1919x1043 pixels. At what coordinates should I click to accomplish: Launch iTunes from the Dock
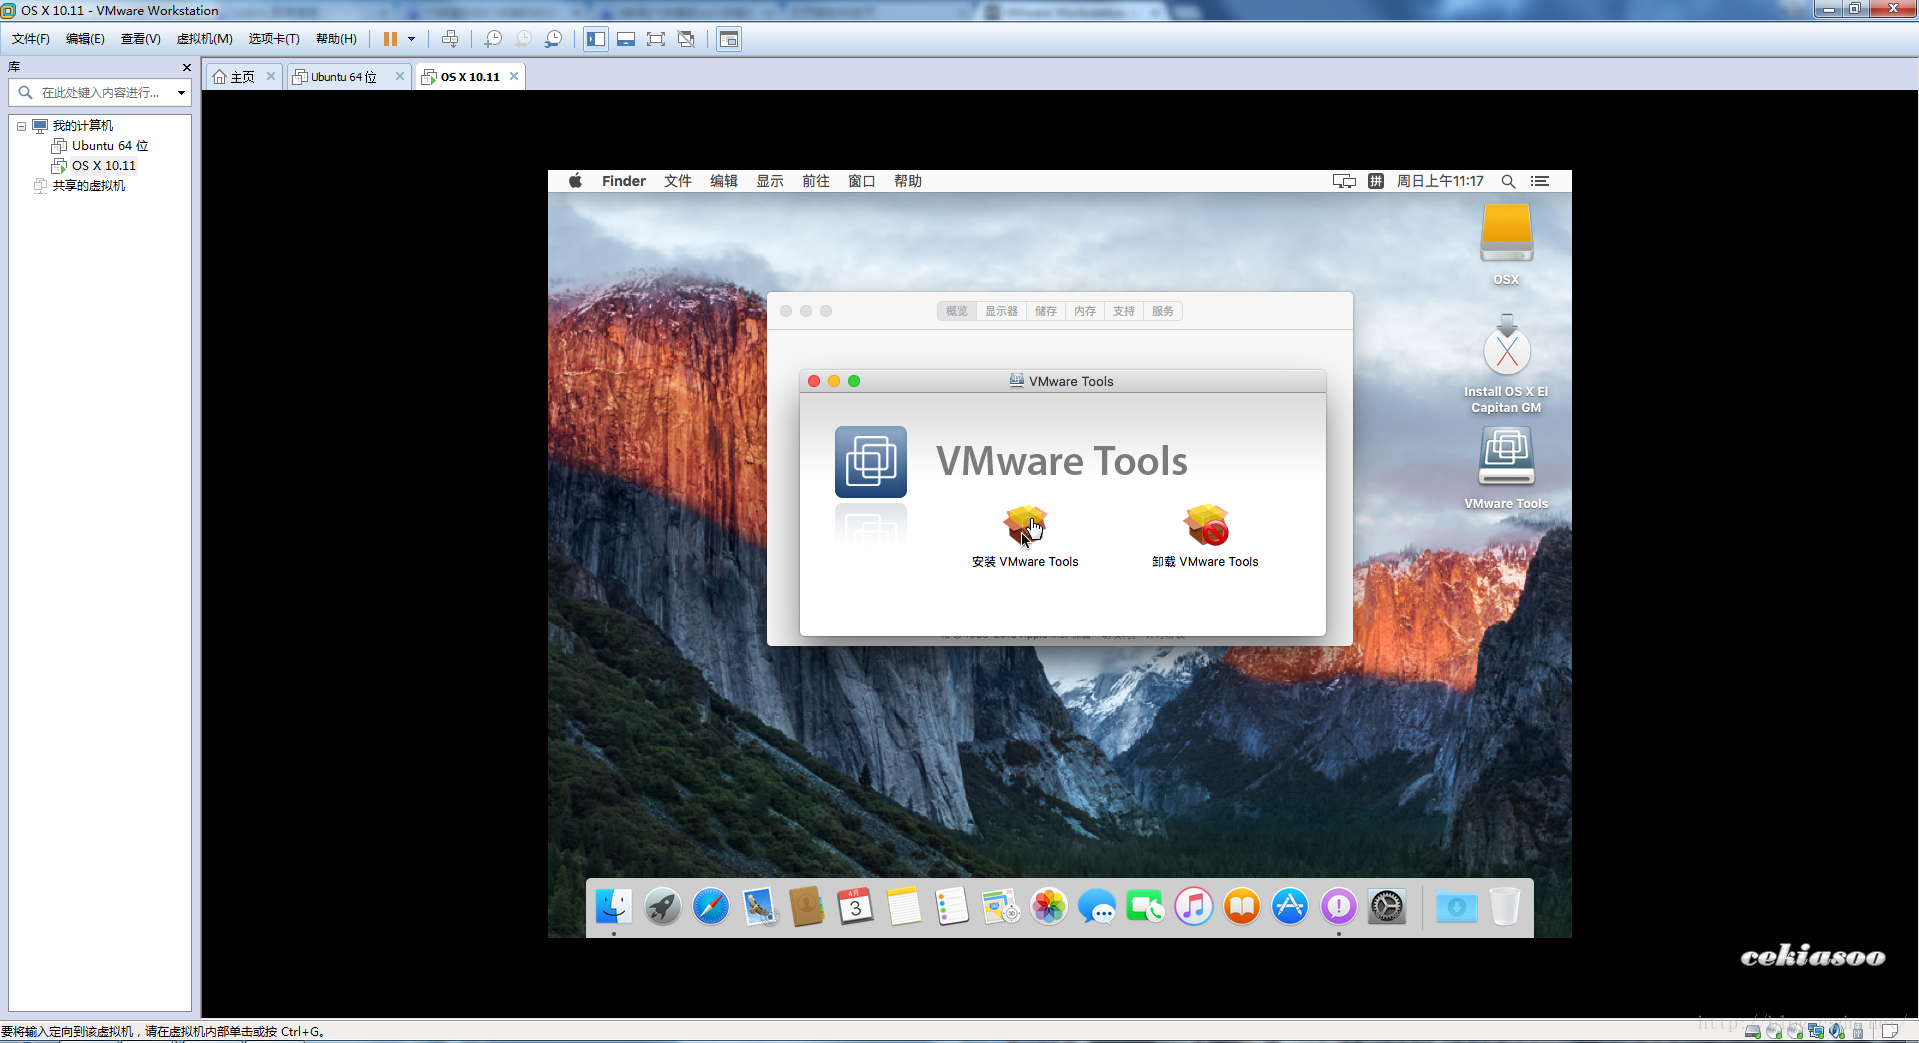click(1193, 907)
